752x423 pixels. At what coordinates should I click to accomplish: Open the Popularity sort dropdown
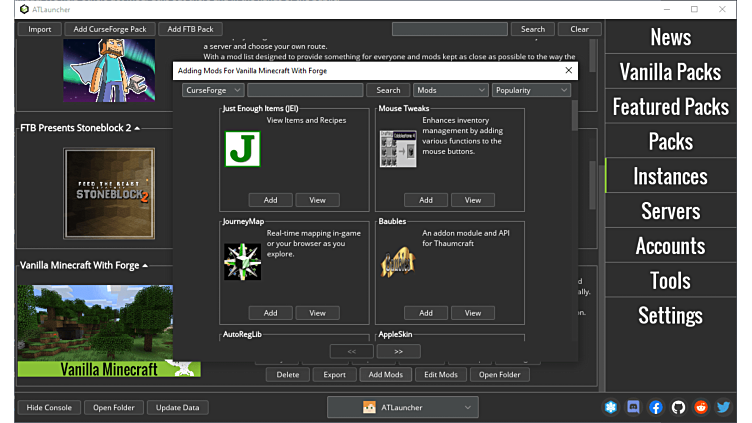point(531,90)
